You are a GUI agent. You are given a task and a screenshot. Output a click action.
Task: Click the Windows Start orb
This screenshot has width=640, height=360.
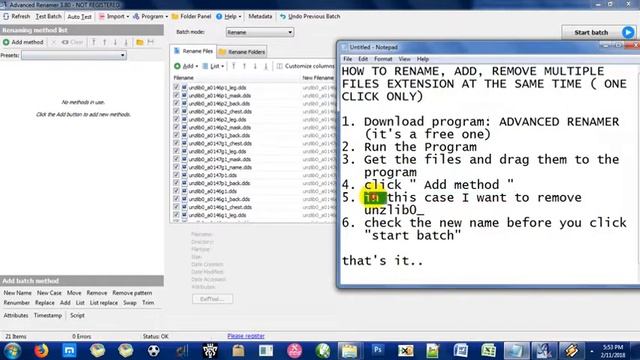tap(12, 351)
